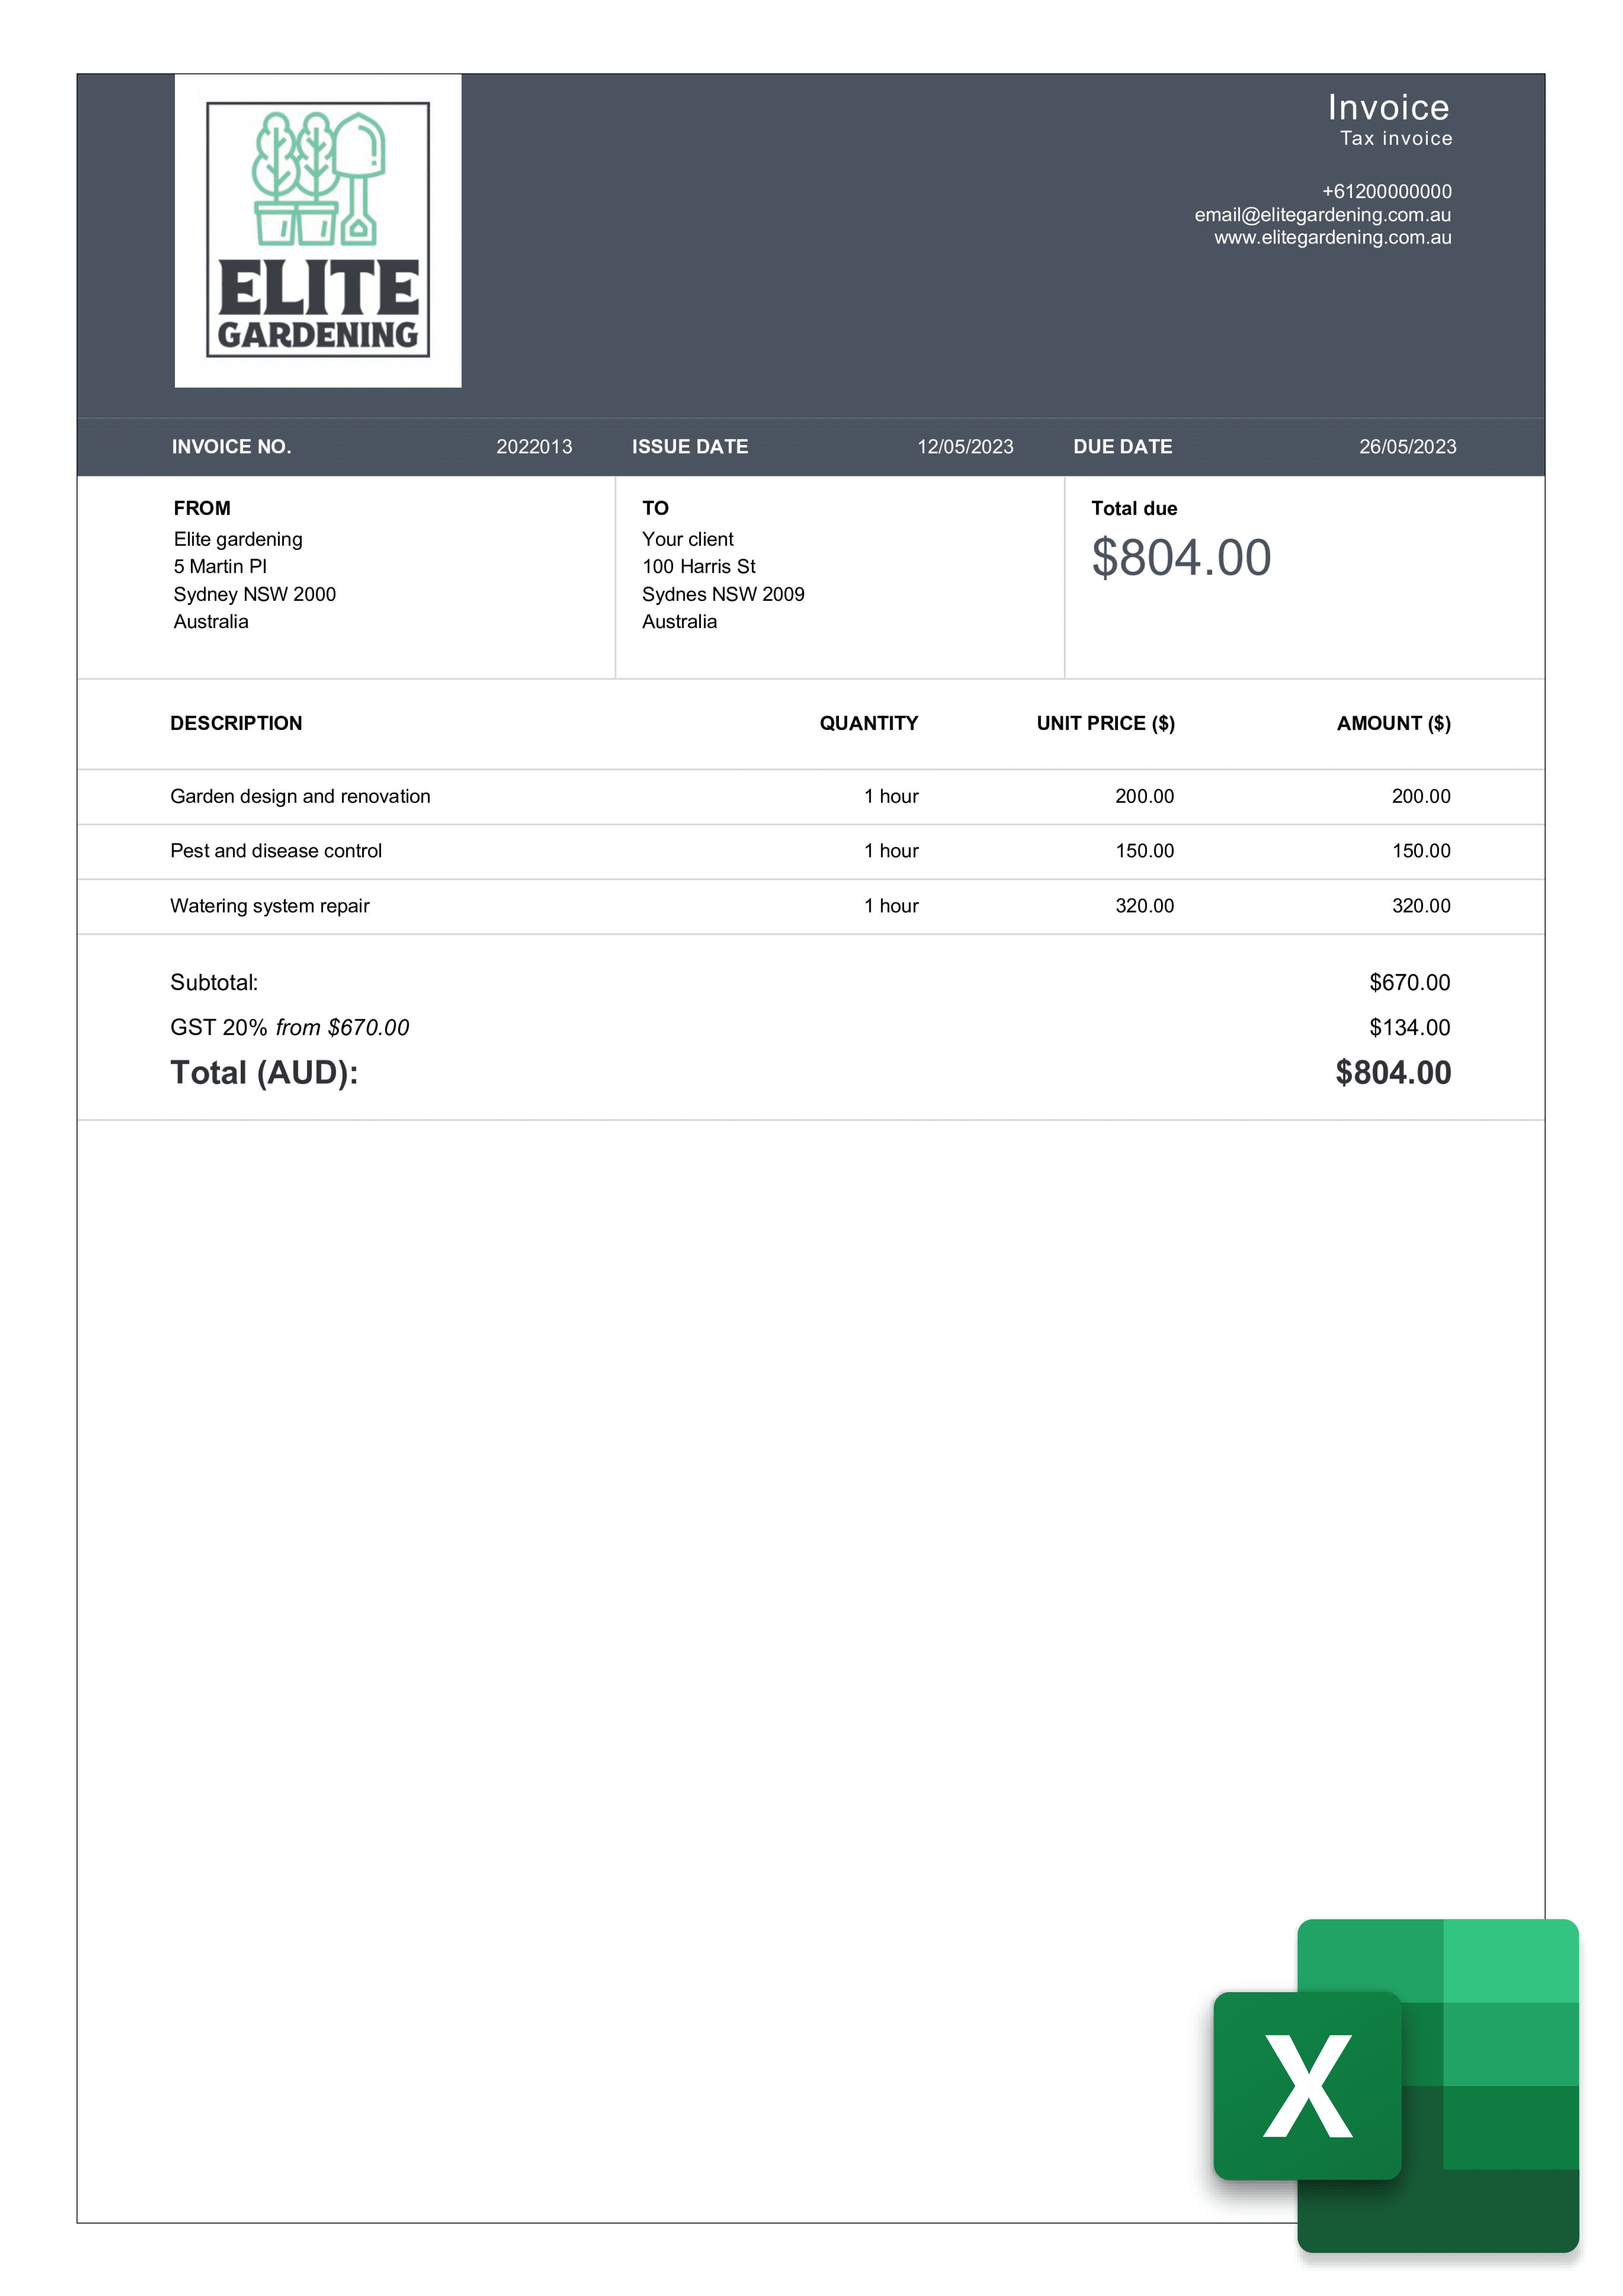The image size is (1623, 2296).
Task: Click the FROM heading
Action: pyautogui.click(x=202, y=508)
